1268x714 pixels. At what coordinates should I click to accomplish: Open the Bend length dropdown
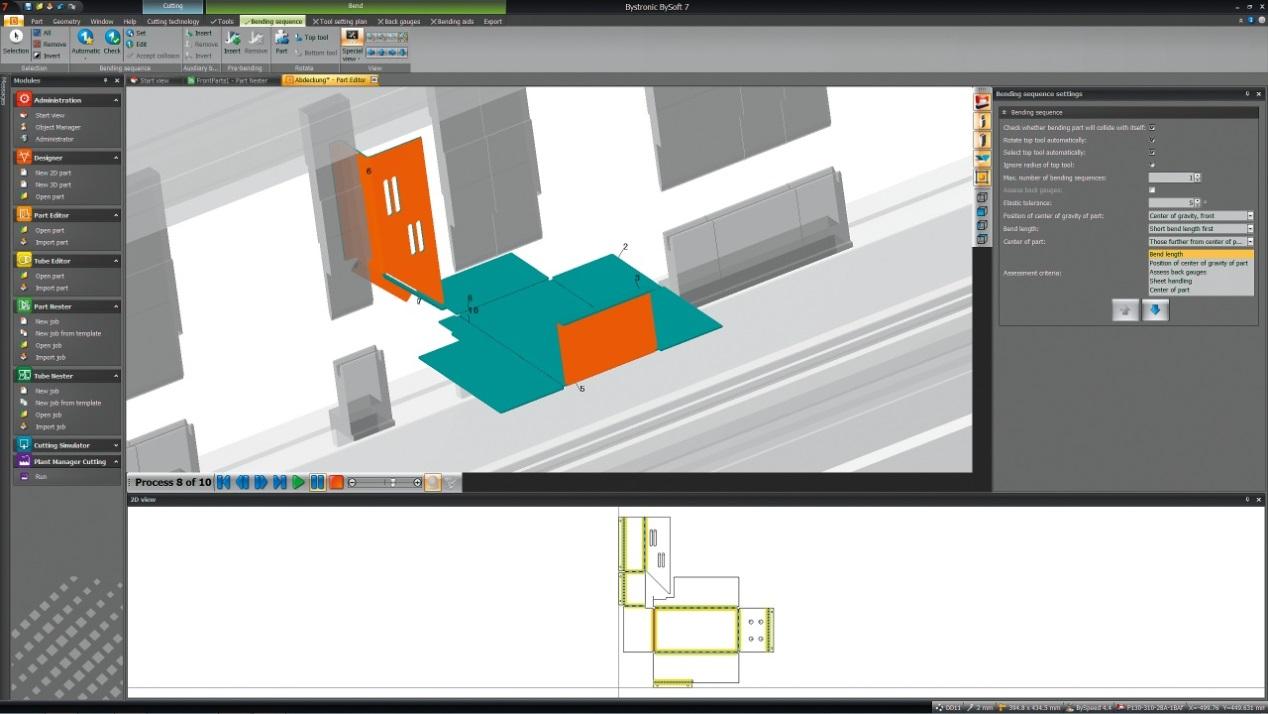[x=1250, y=229]
